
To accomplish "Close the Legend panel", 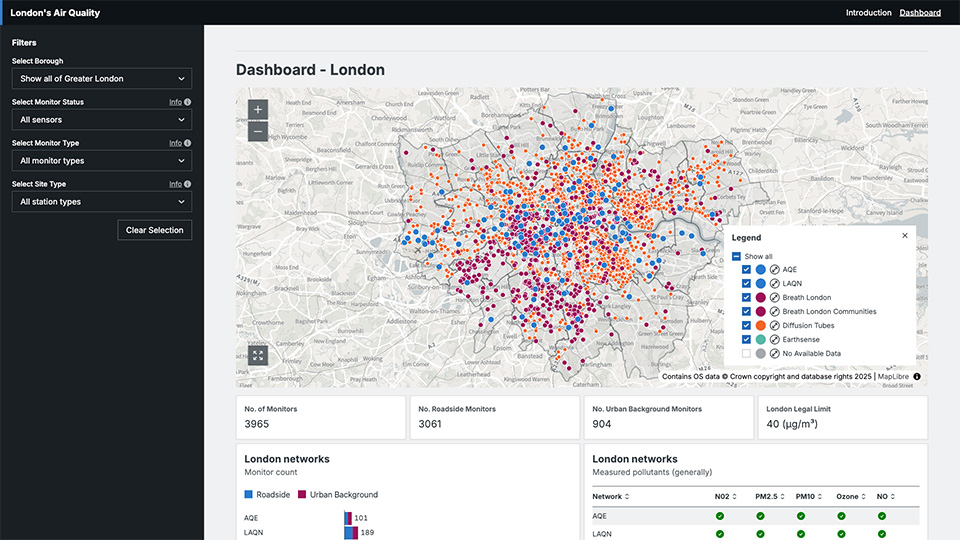I will point(905,236).
